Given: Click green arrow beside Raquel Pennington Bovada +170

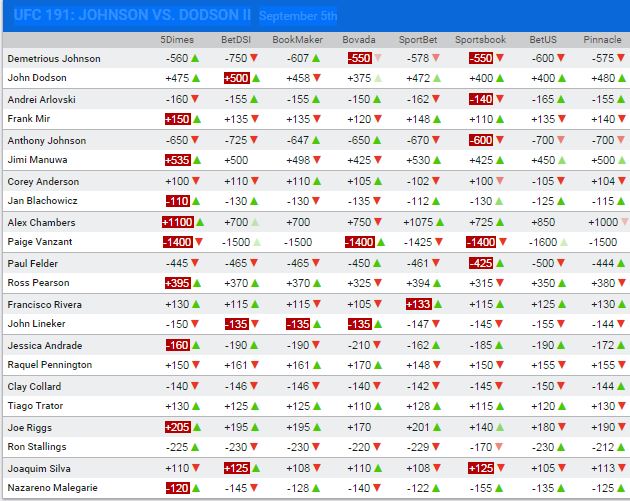Looking at the screenshot, I should tap(378, 365).
